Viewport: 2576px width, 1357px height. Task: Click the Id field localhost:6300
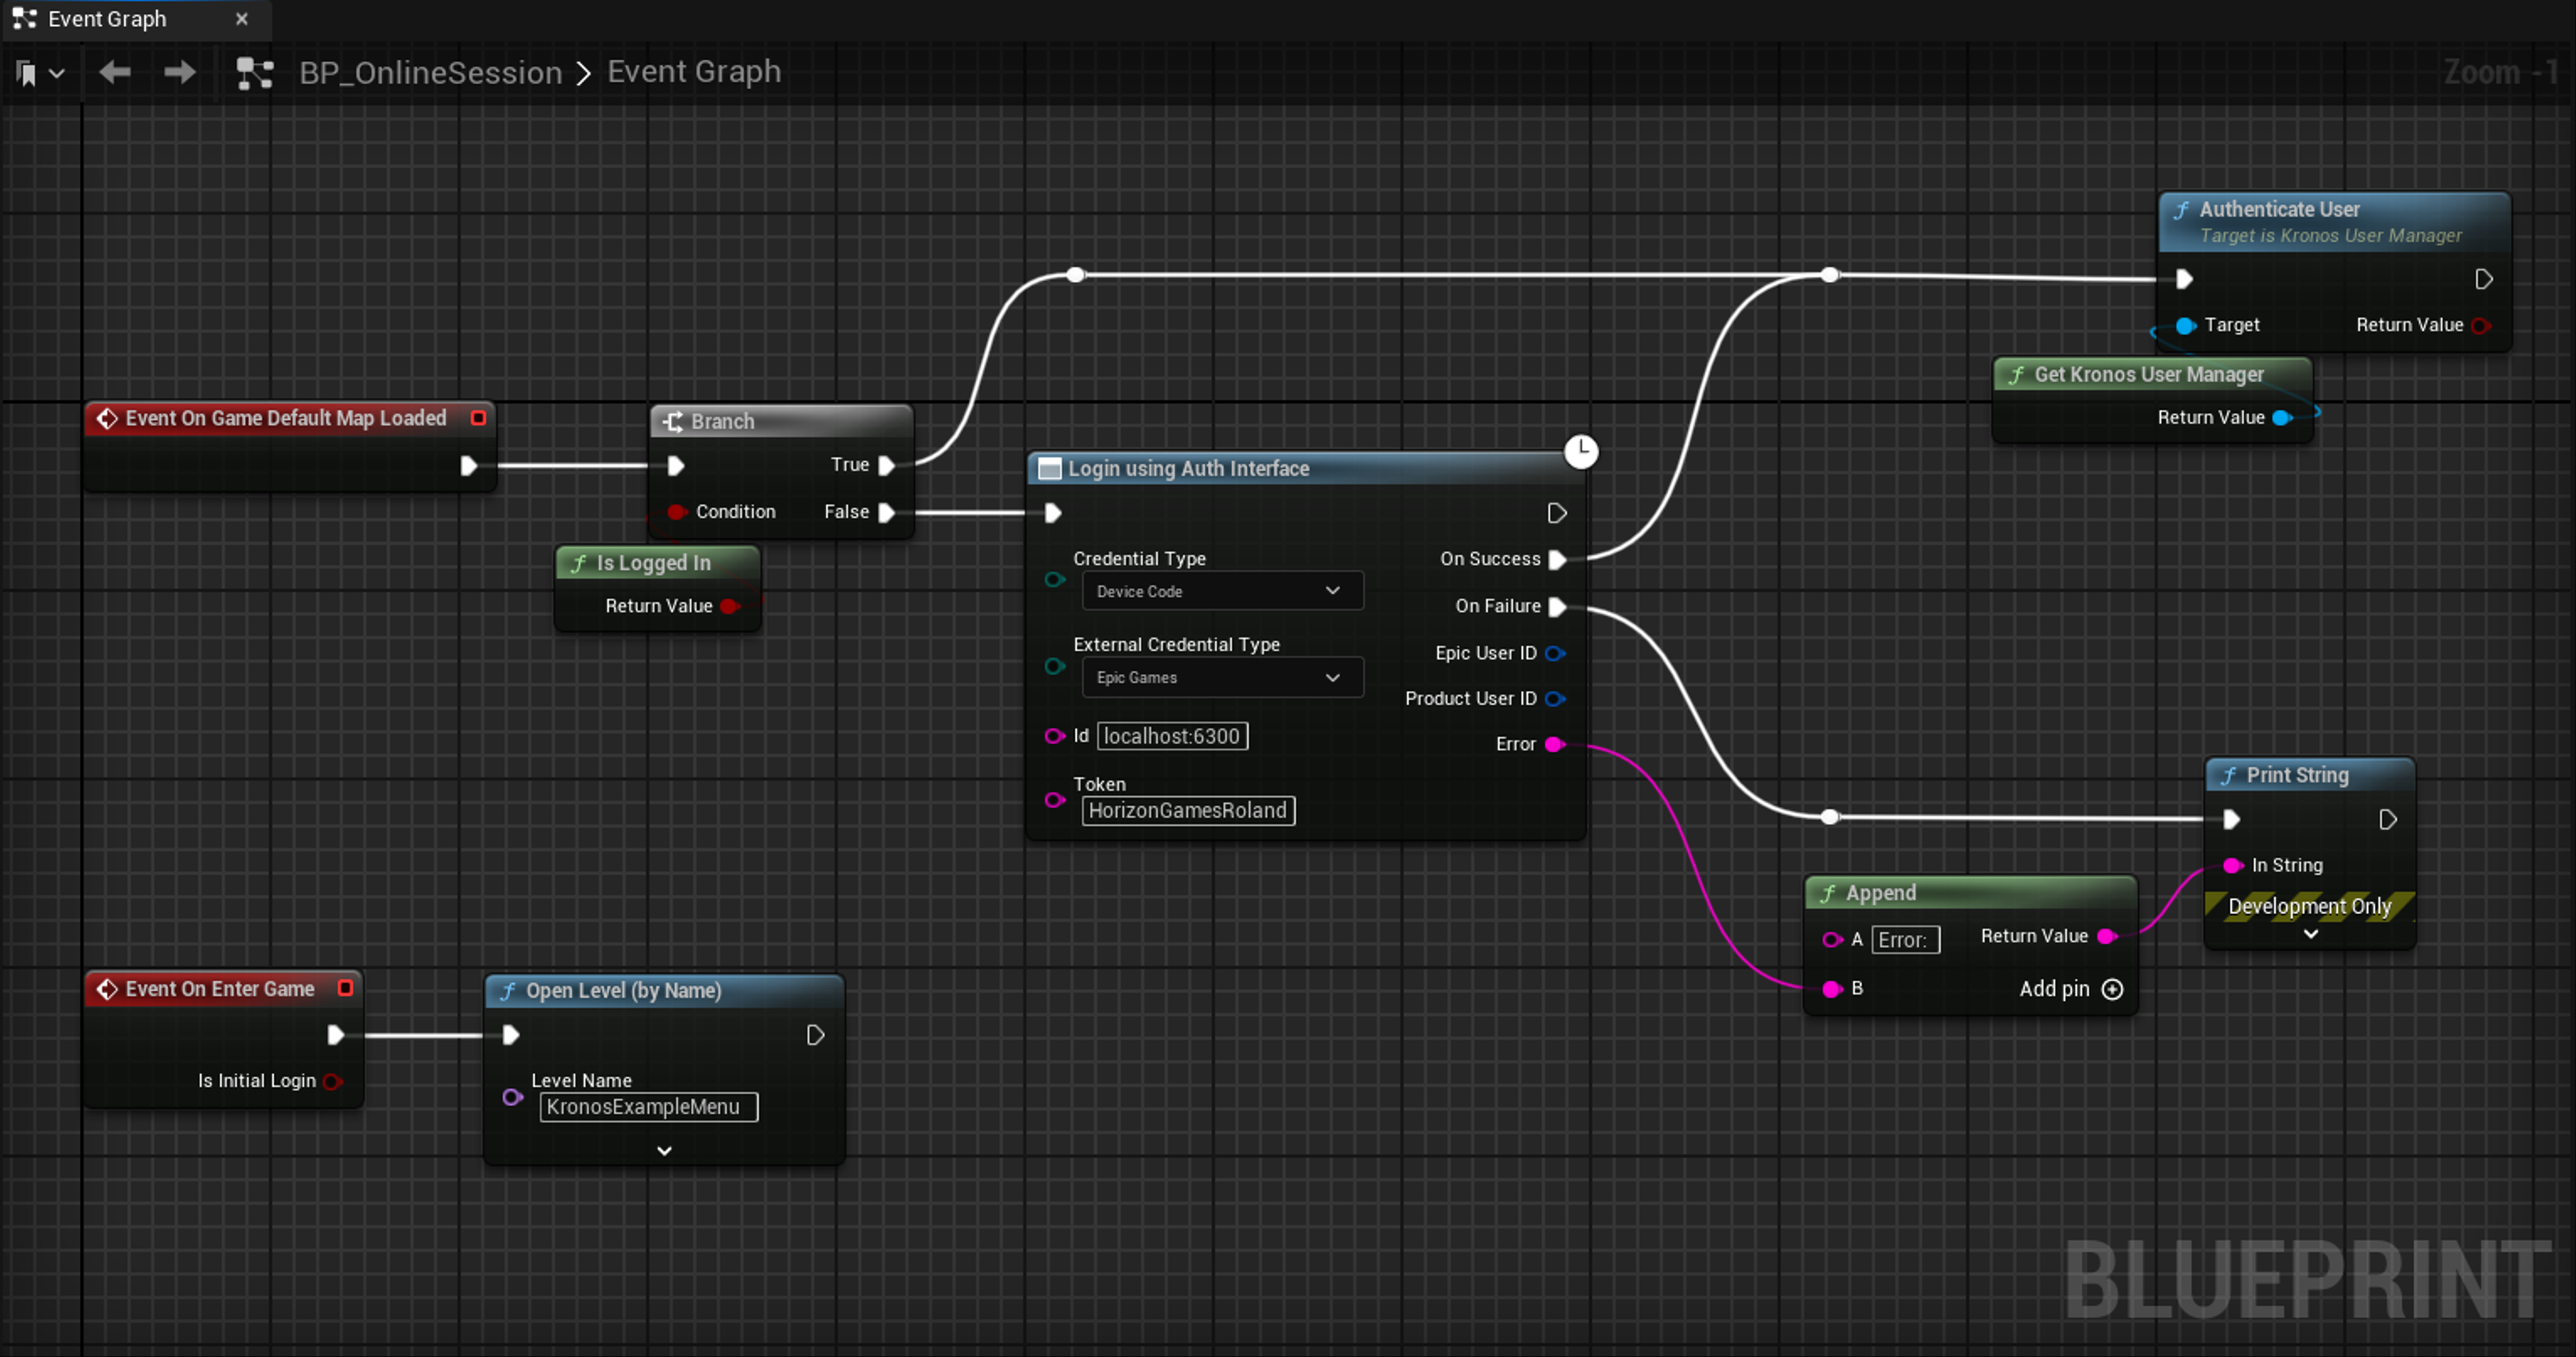click(1172, 736)
